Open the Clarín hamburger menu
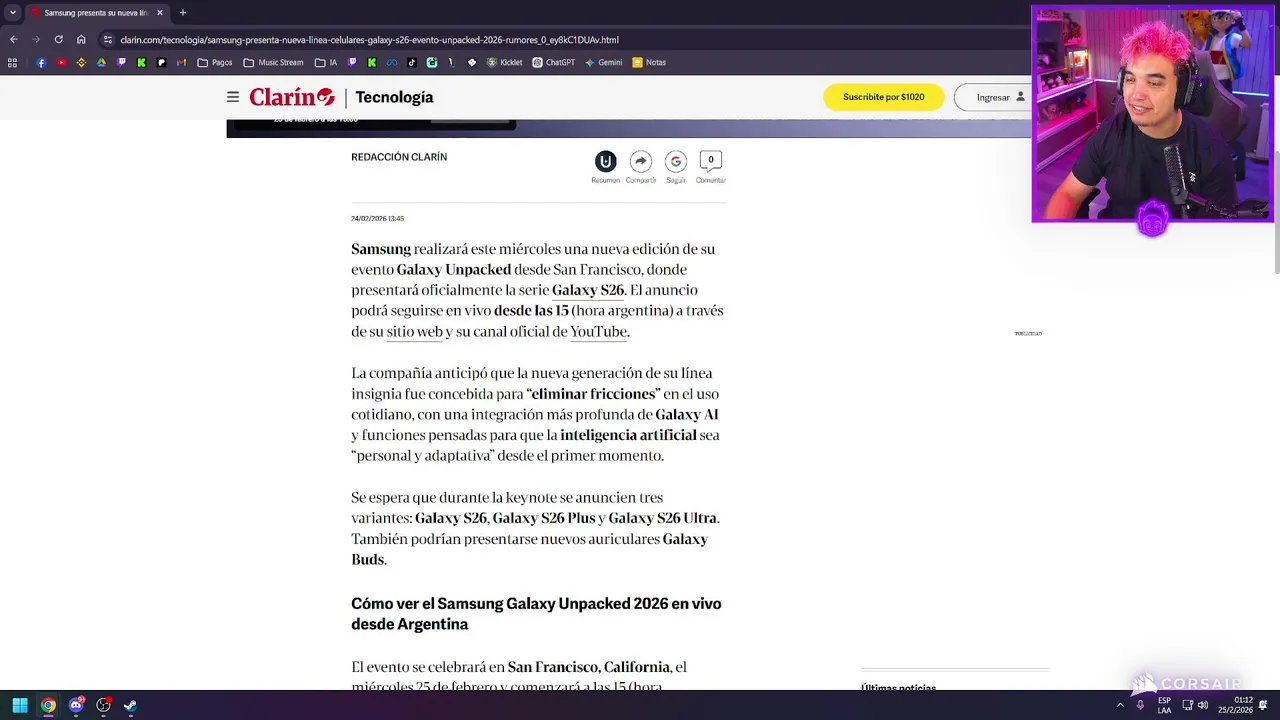This screenshot has height=720, width=1280. 232,97
